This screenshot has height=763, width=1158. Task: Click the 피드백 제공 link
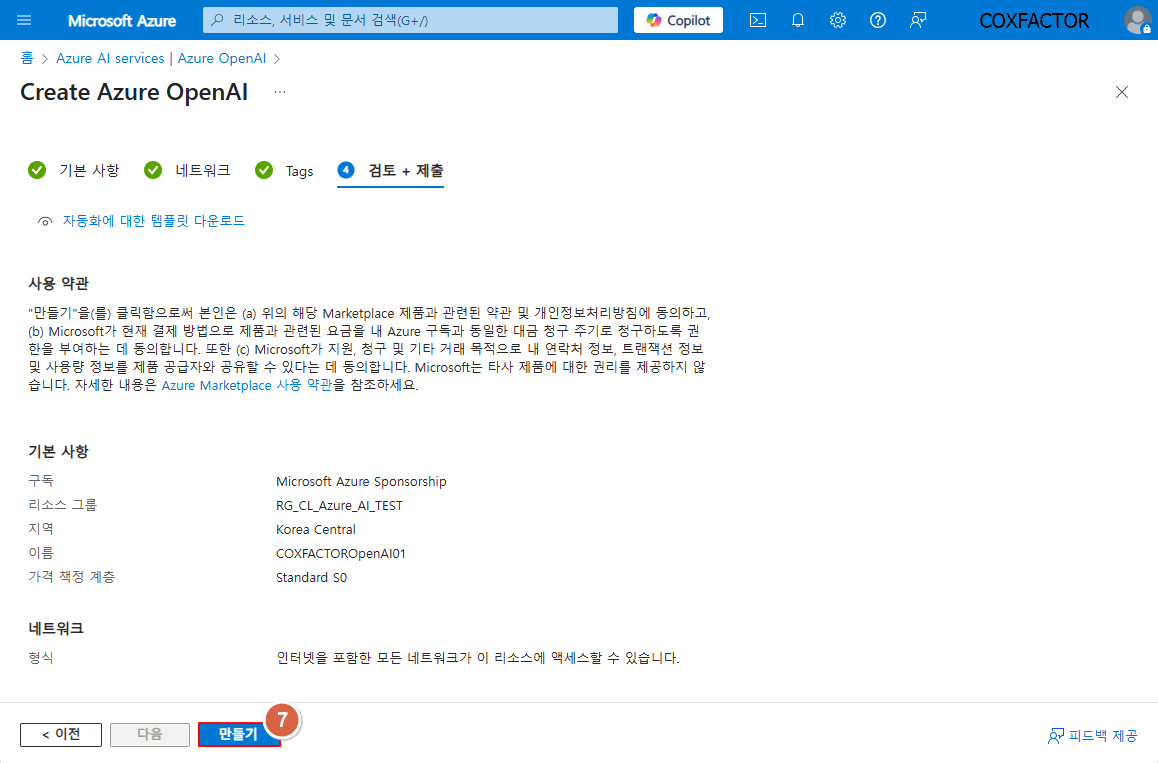pos(1093,736)
